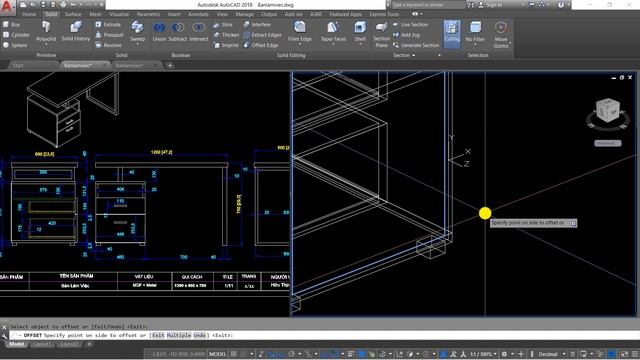
Task: Open the Decimal units dropdown
Action: tap(551, 354)
